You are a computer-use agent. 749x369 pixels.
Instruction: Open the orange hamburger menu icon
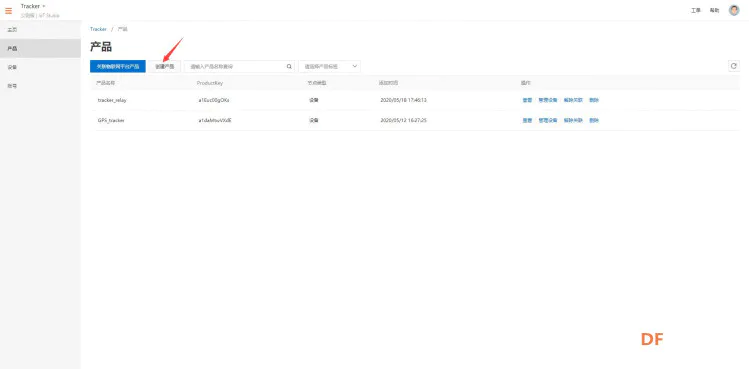coord(9,11)
